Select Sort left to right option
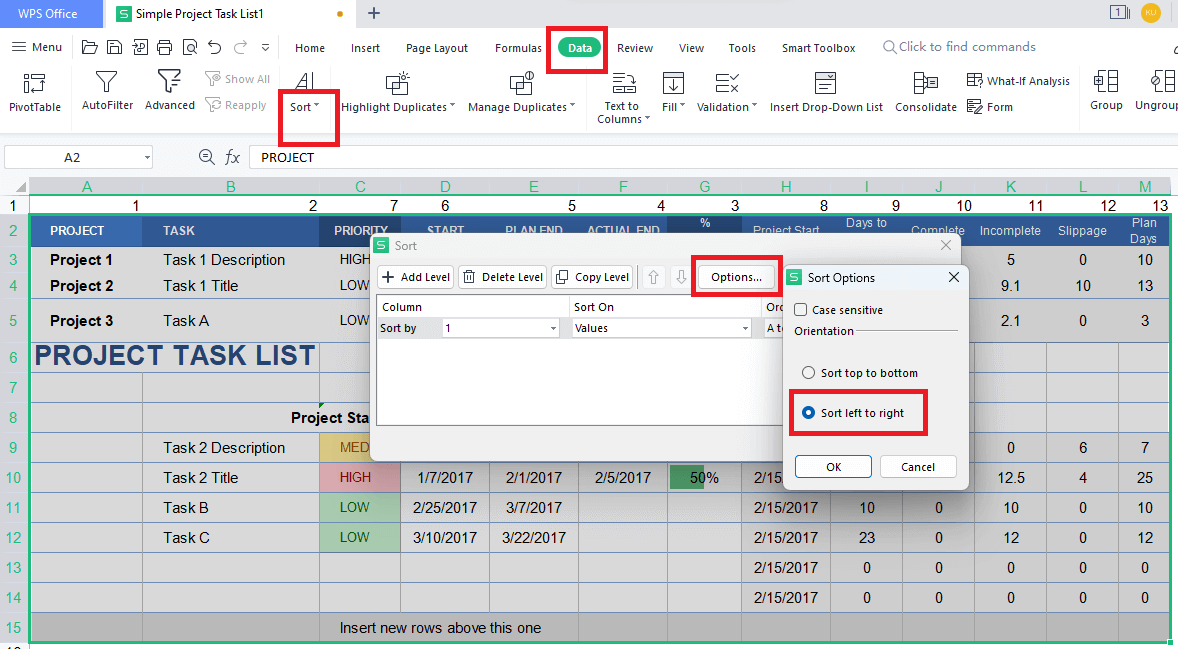This screenshot has height=649, width=1178. click(809, 413)
